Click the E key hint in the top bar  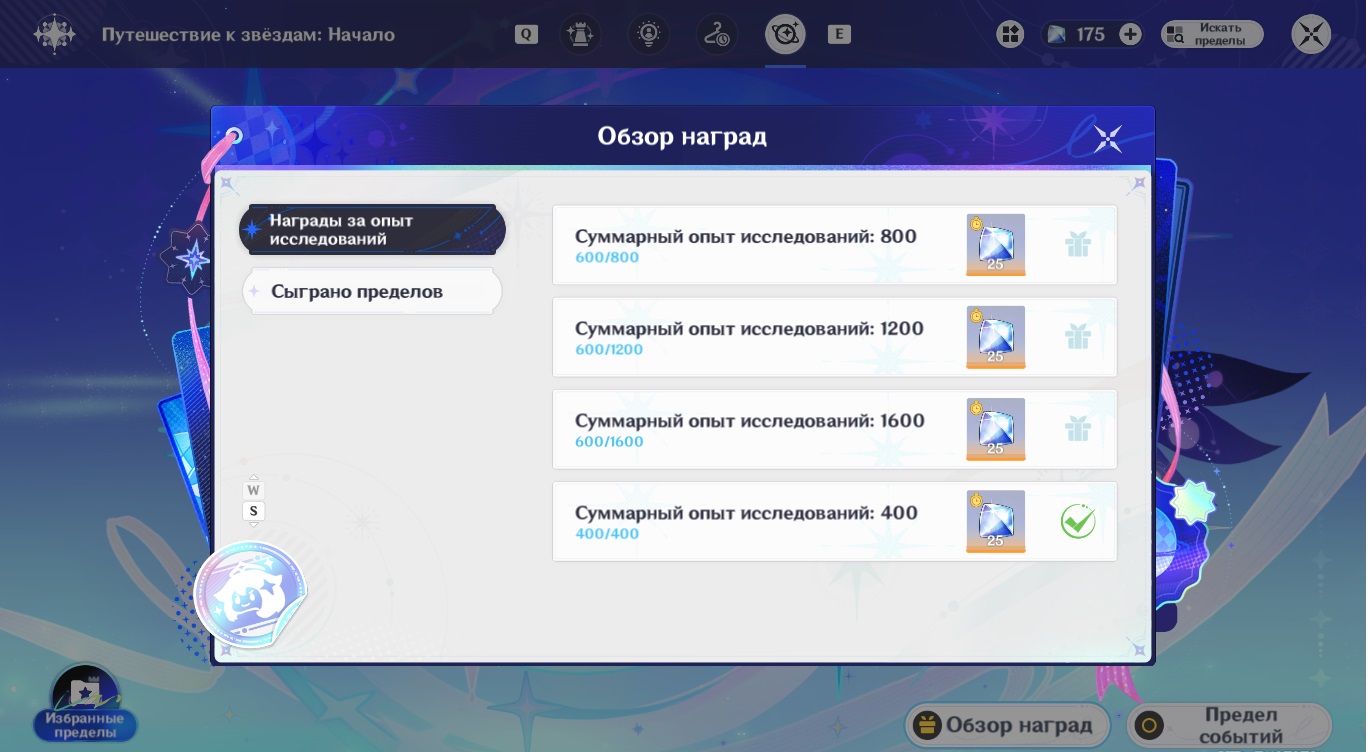(839, 35)
